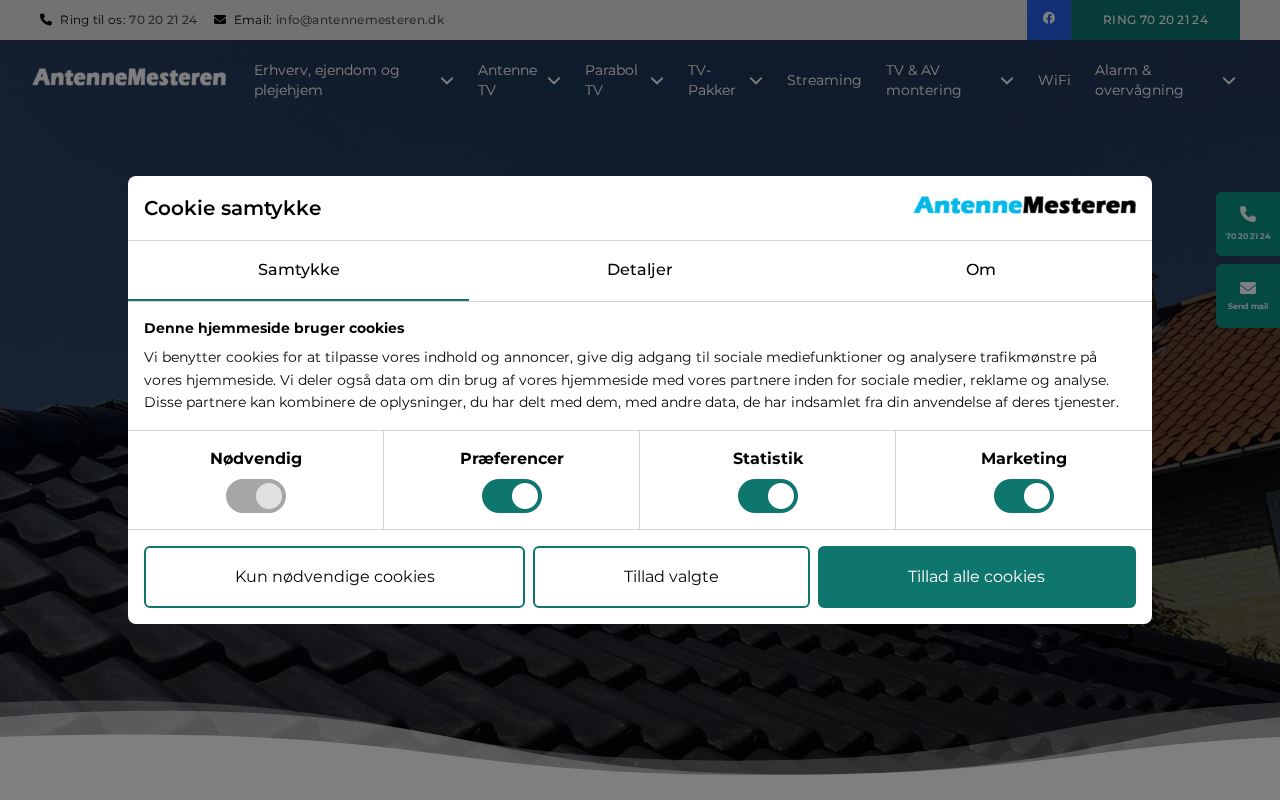Click the phone icon beside 'Ring til os'

tap(46, 19)
